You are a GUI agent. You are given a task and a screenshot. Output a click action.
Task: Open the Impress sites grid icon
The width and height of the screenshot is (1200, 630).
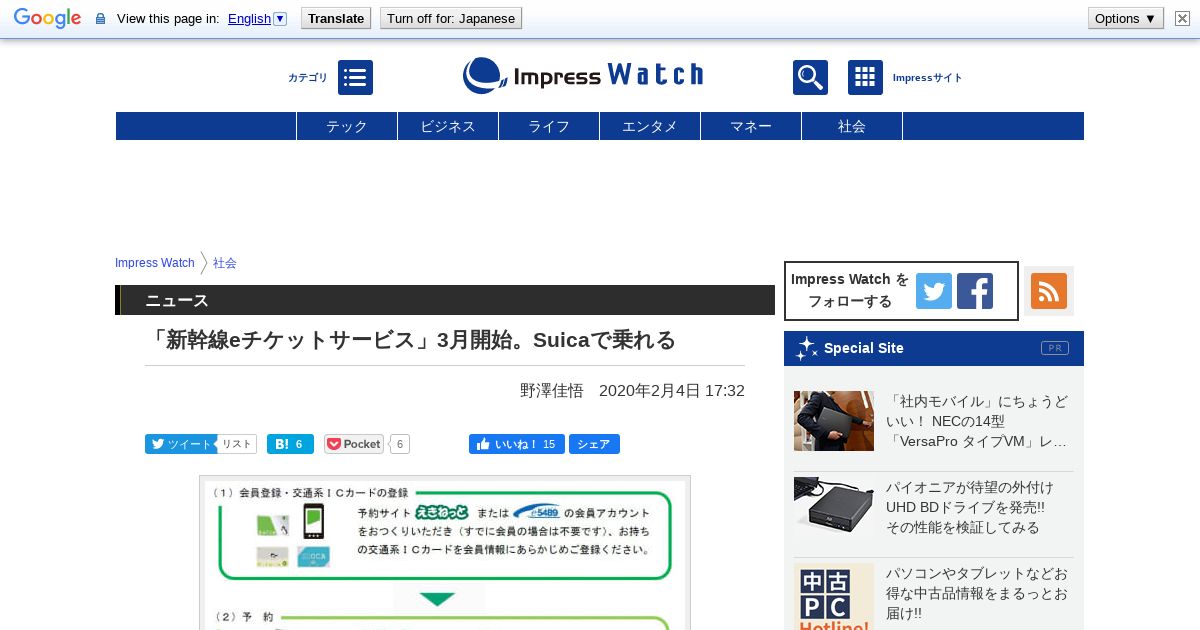click(865, 77)
